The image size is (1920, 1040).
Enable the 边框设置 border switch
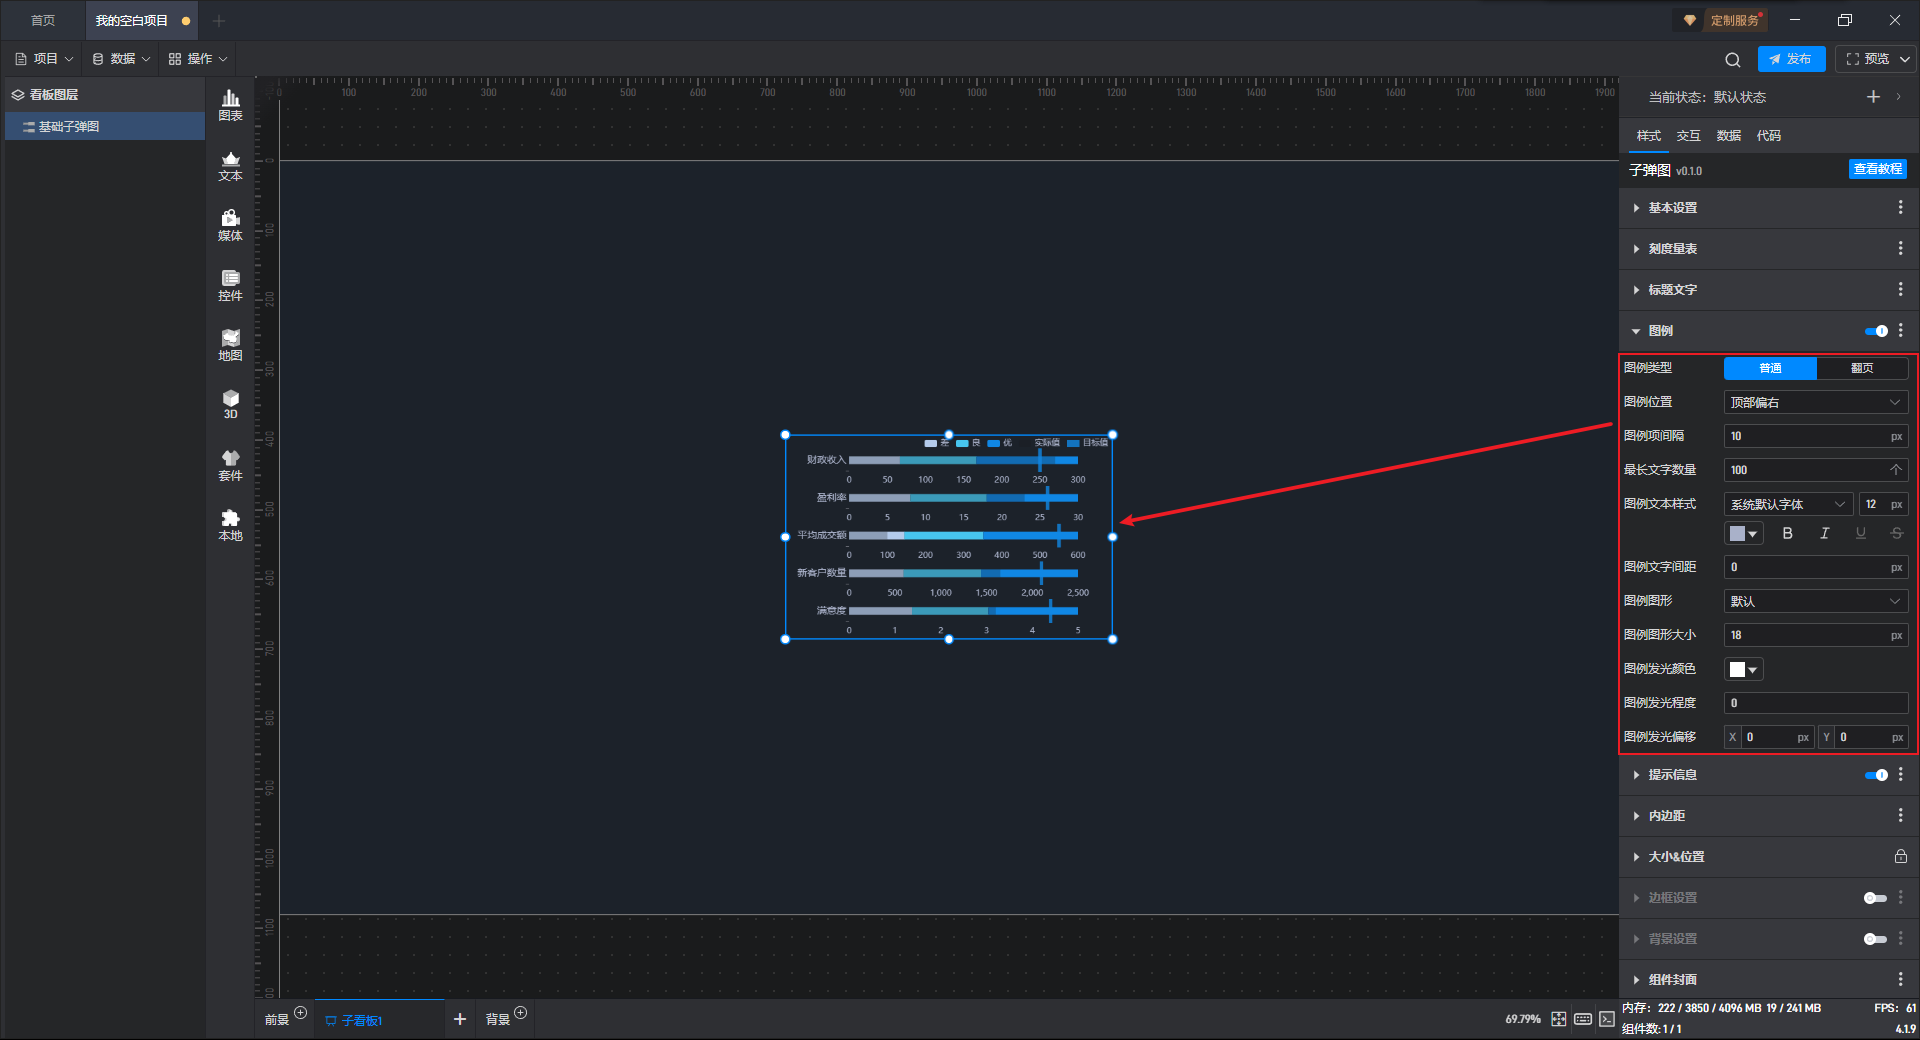[1876, 898]
